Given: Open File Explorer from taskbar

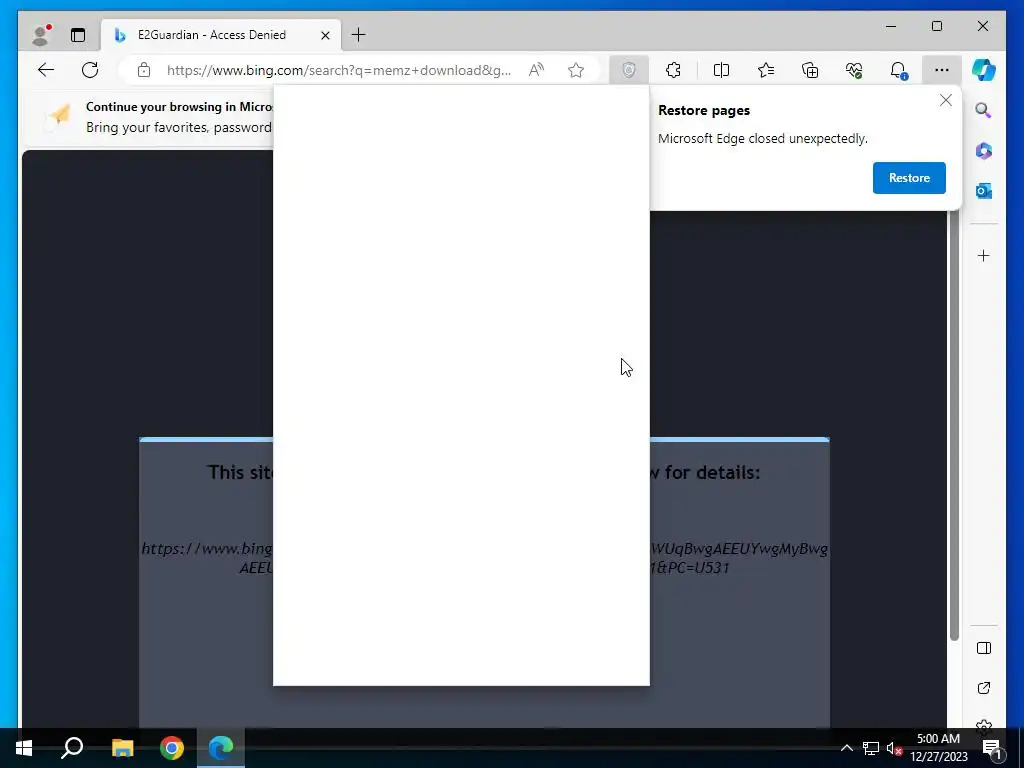Looking at the screenshot, I should click(x=122, y=748).
